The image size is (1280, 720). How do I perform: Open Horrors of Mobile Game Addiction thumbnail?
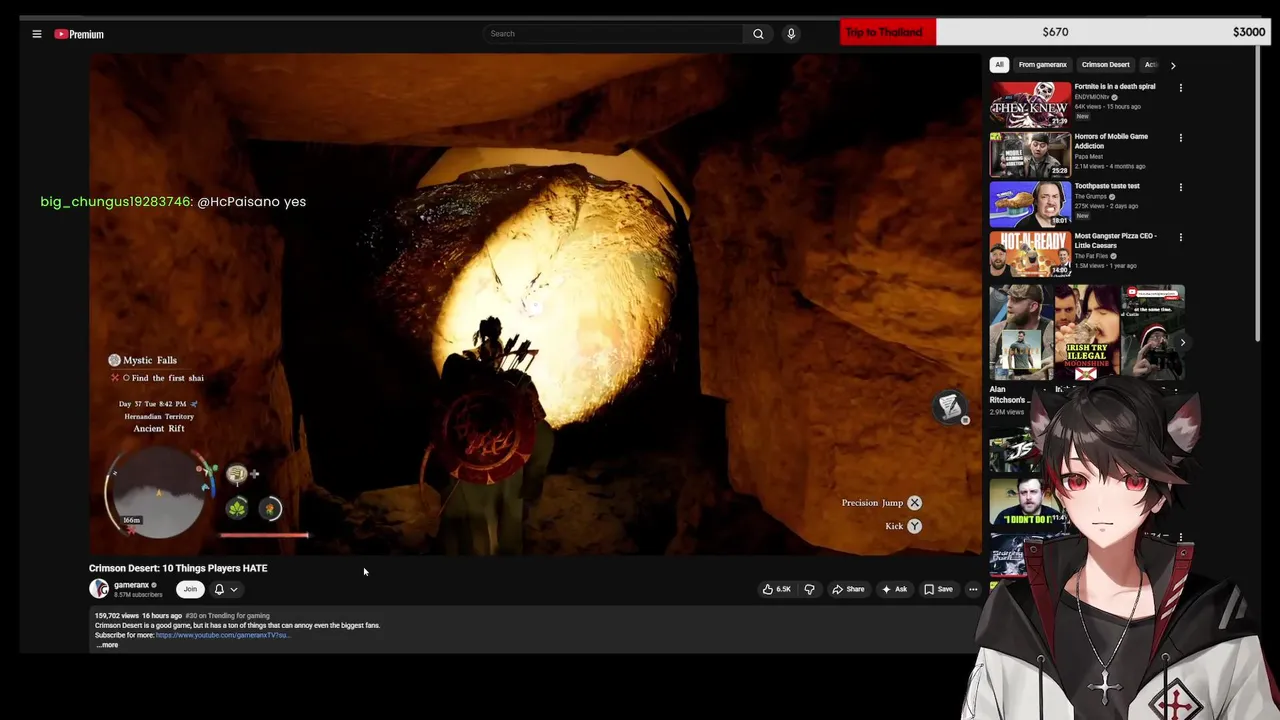click(x=1030, y=154)
